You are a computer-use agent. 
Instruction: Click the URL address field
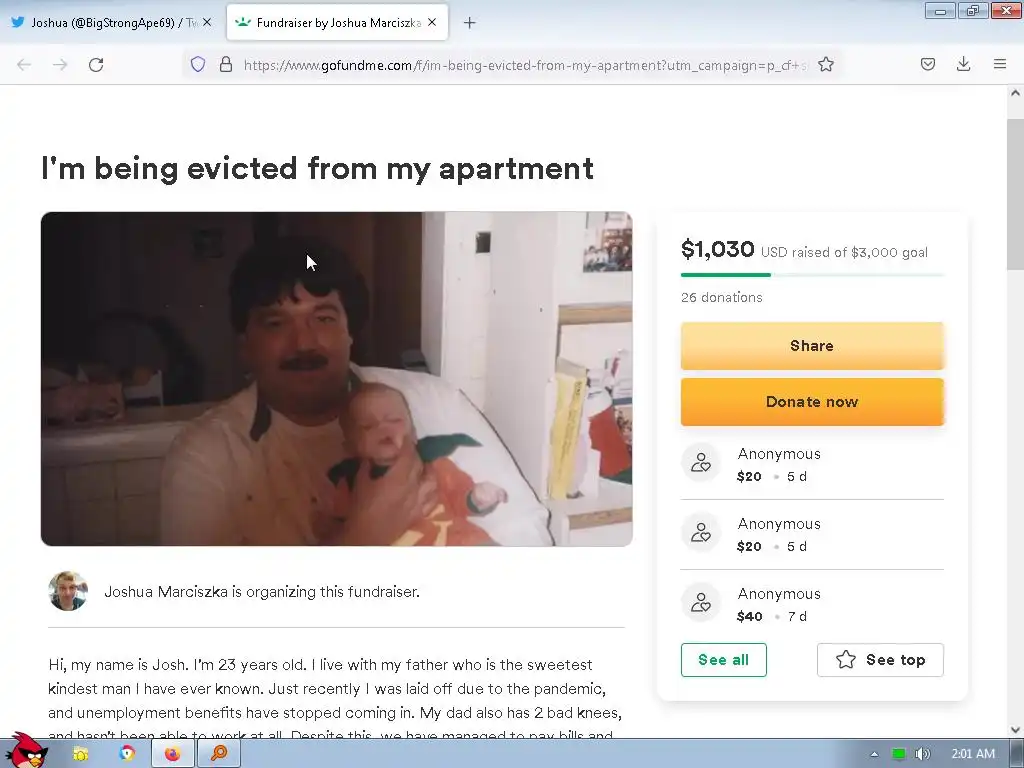526,65
